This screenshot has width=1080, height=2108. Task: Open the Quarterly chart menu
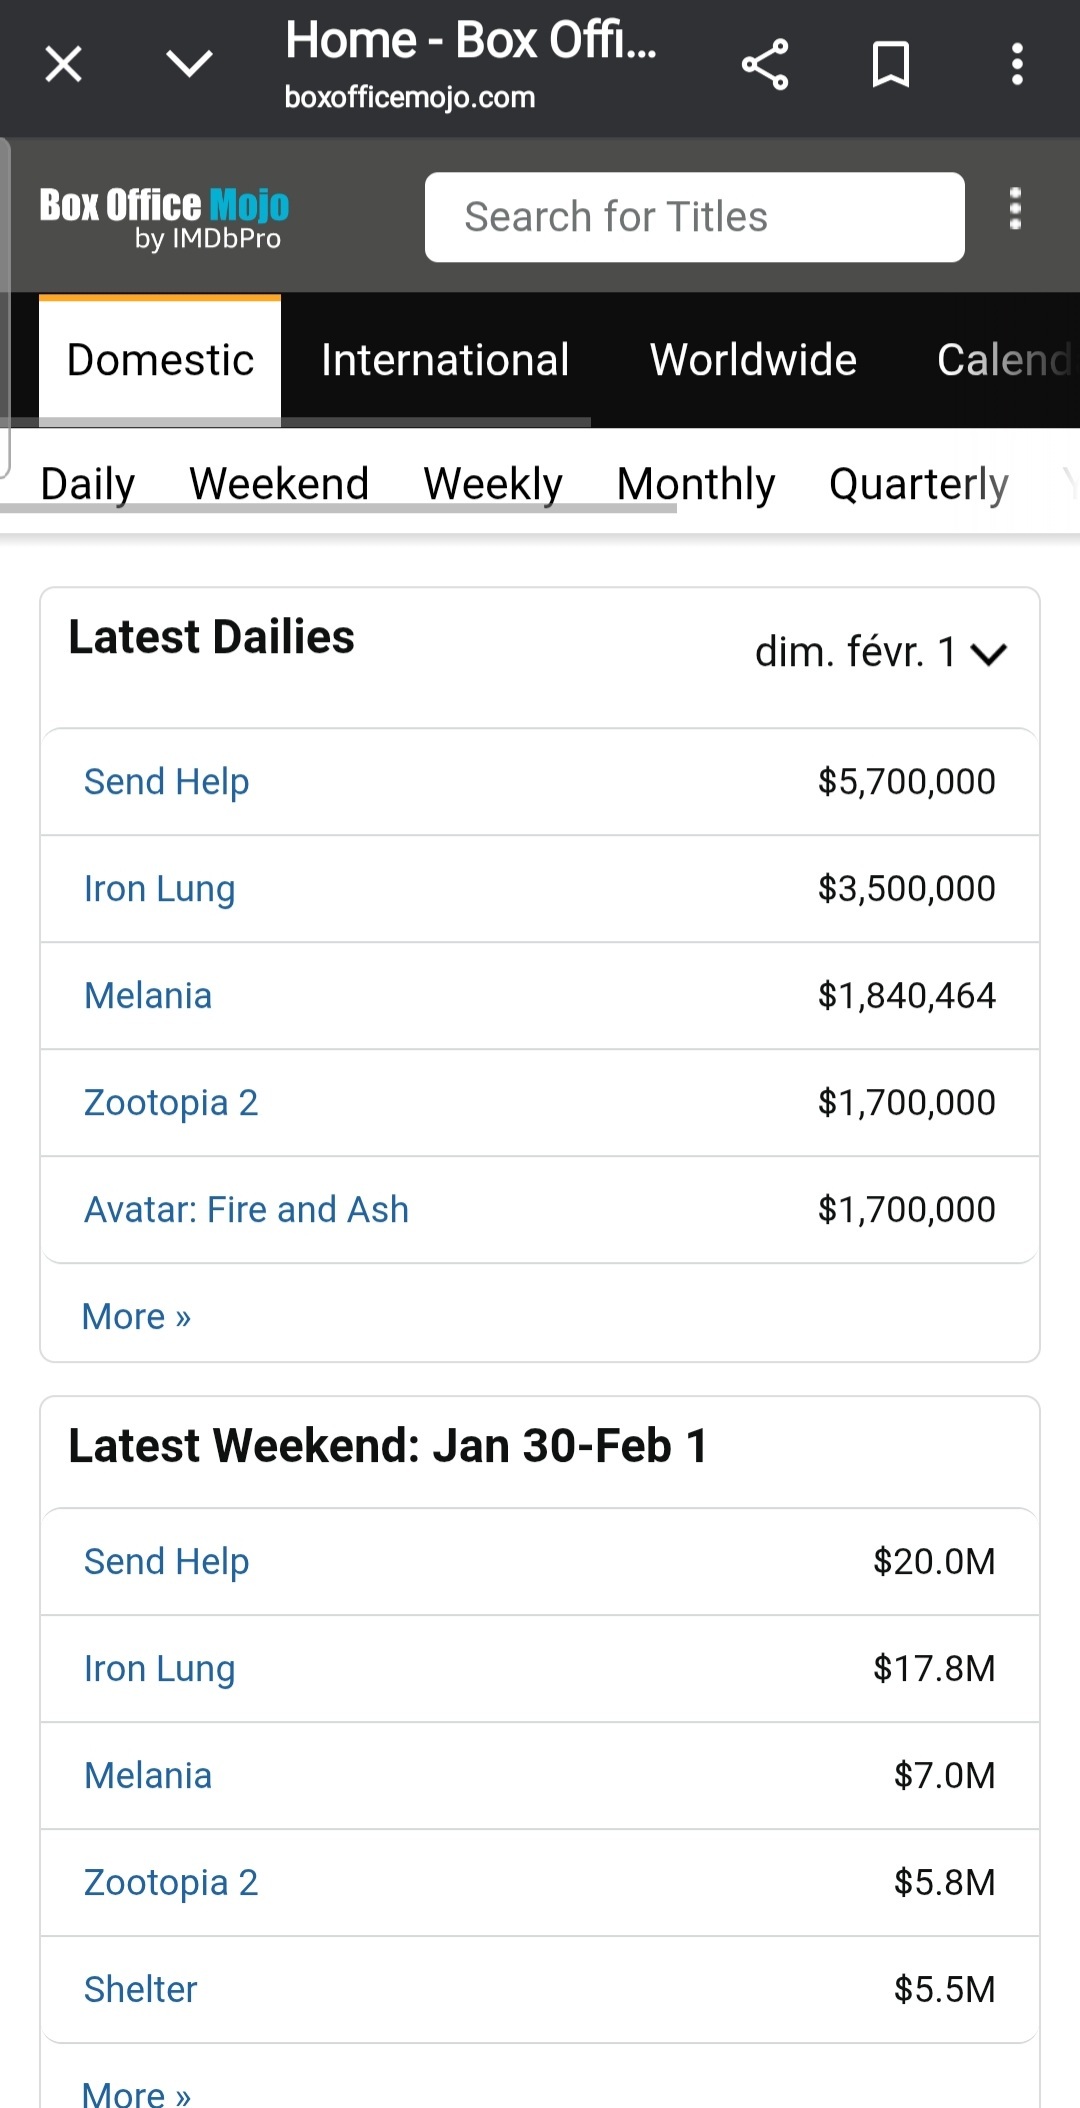918,484
